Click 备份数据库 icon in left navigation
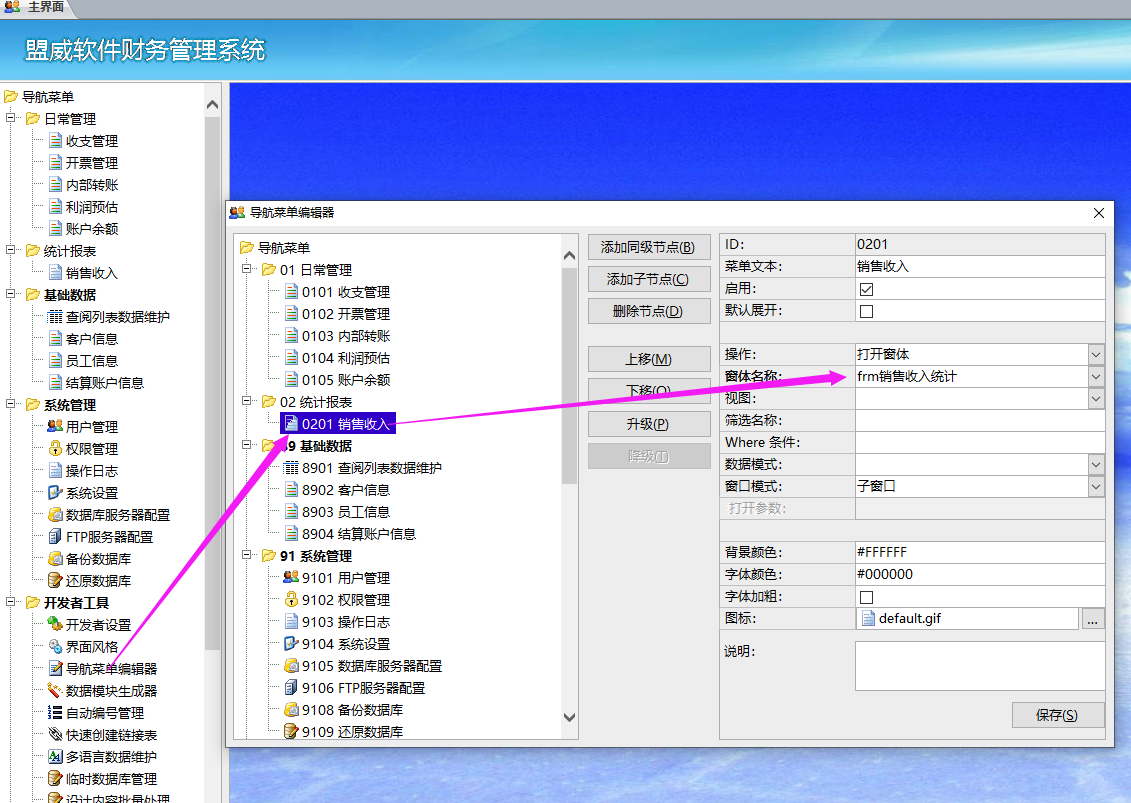The height and width of the screenshot is (803, 1131). pos(56,558)
